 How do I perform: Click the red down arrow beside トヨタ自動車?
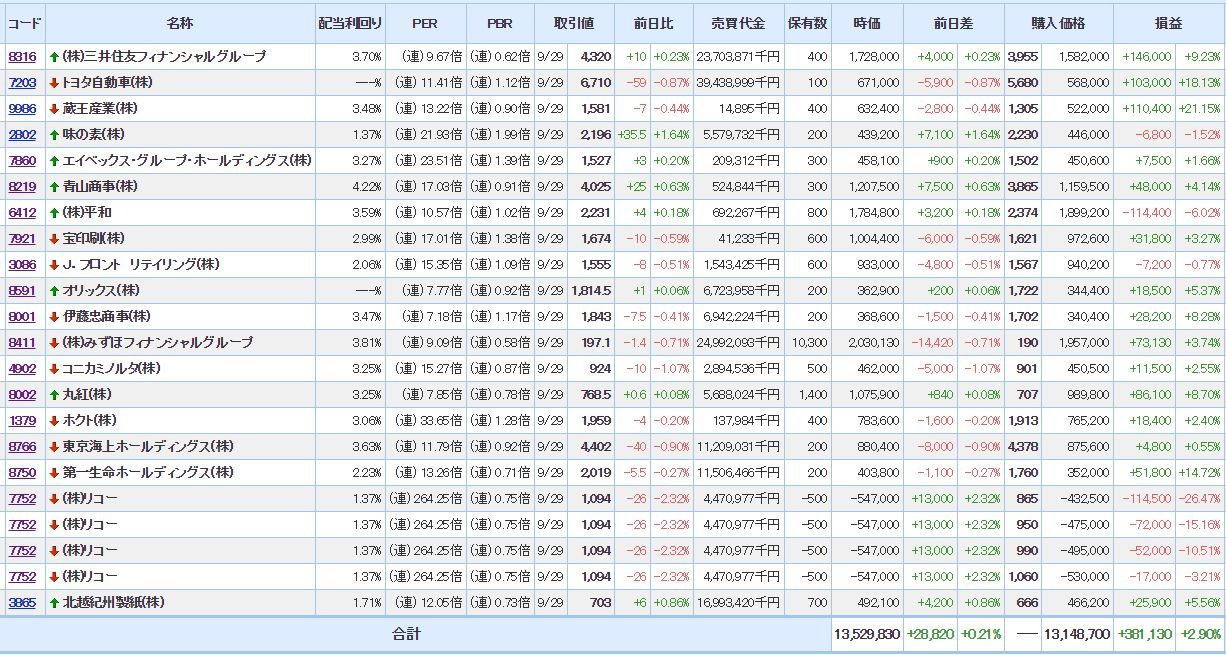point(54,83)
